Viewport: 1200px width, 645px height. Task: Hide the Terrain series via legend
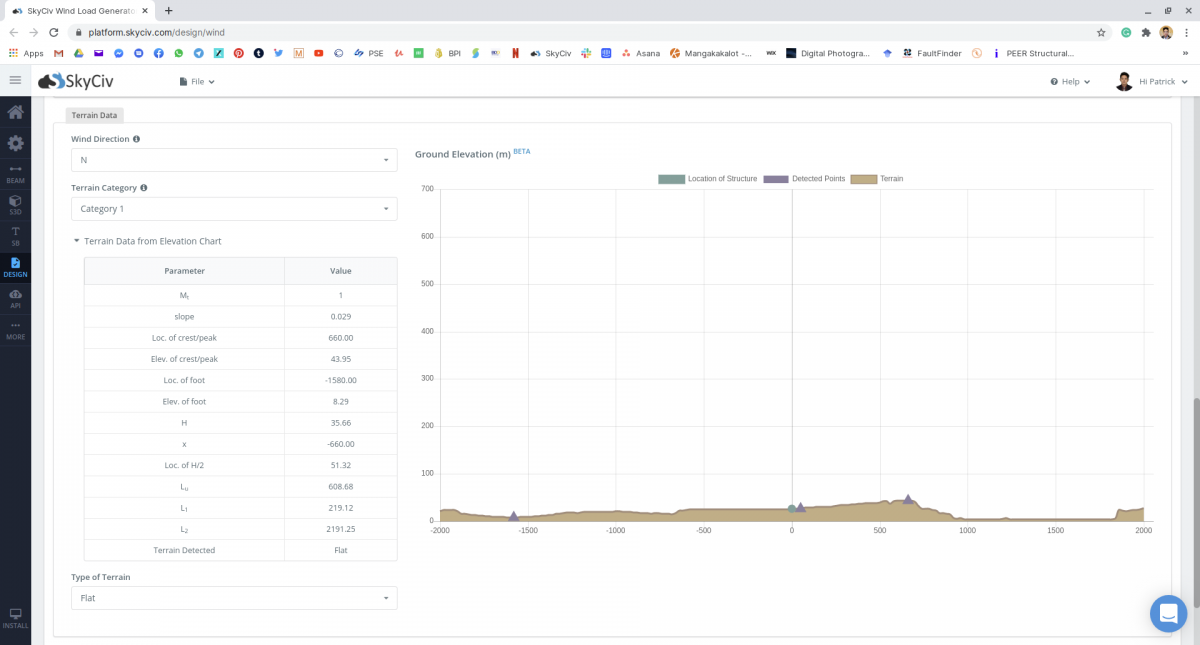[x=877, y=179]
